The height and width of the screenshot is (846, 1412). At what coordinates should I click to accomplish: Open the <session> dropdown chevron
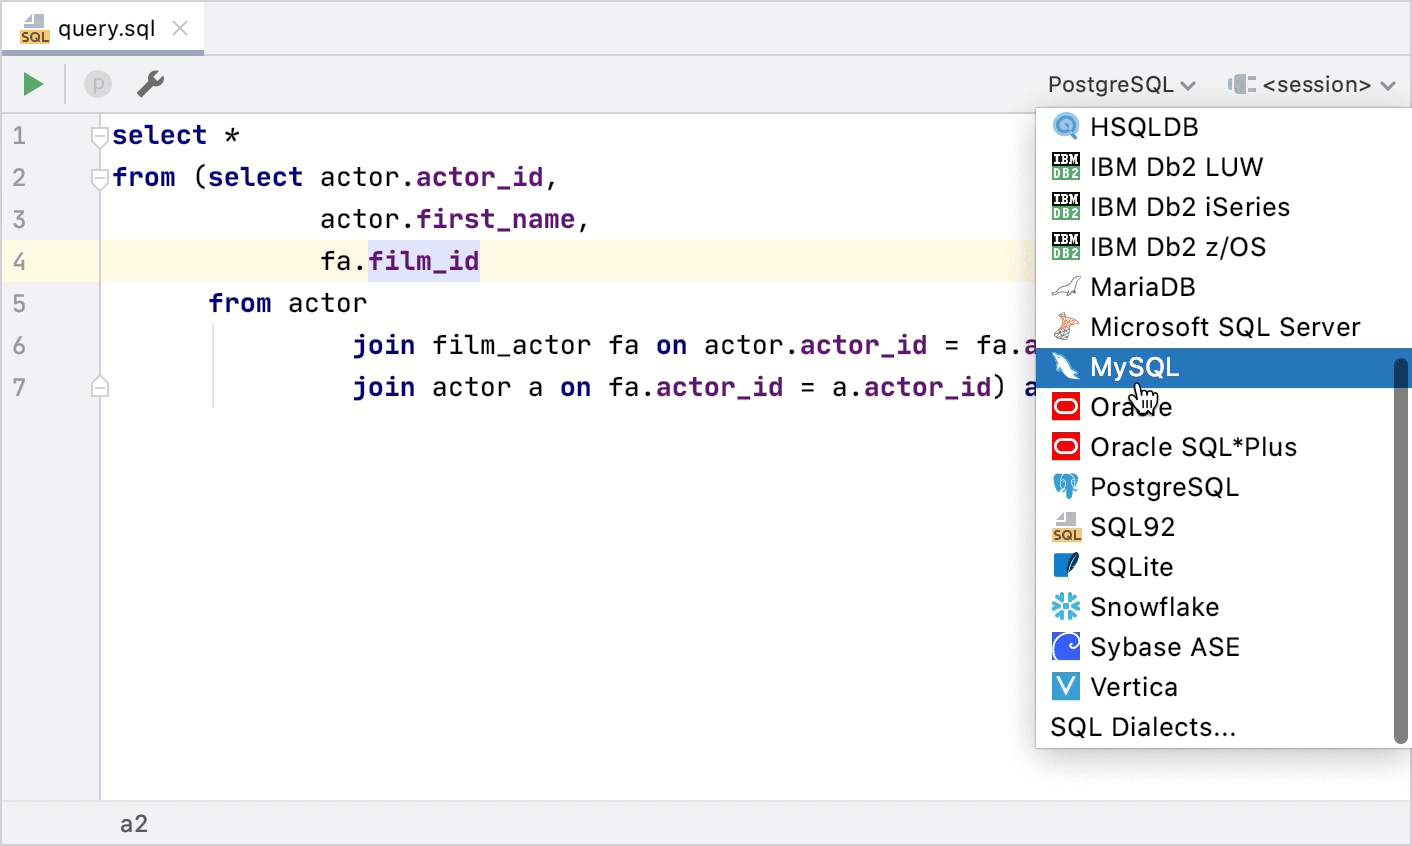coord(1388,84)
